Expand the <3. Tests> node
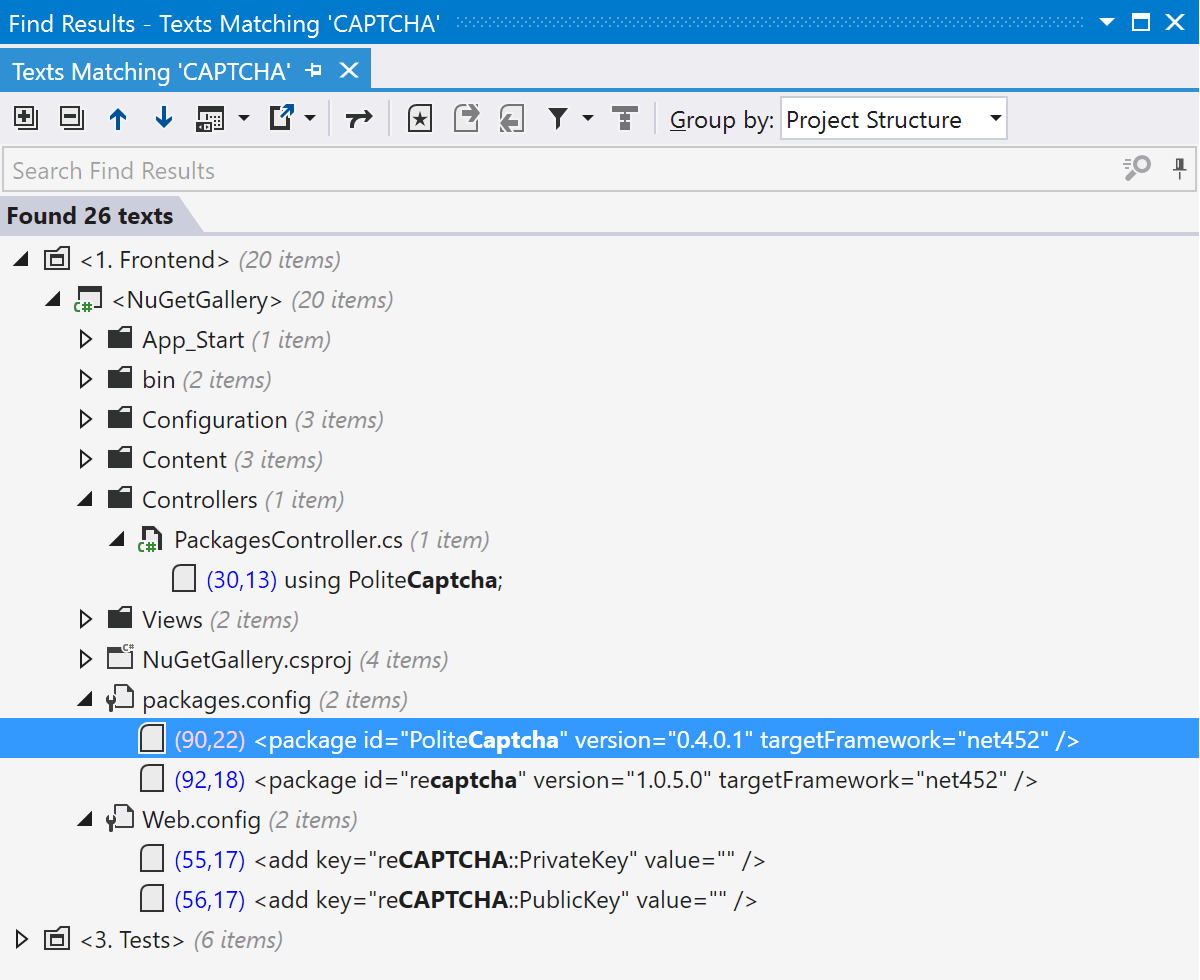The image size is (1200, 980). coord(22,940)
